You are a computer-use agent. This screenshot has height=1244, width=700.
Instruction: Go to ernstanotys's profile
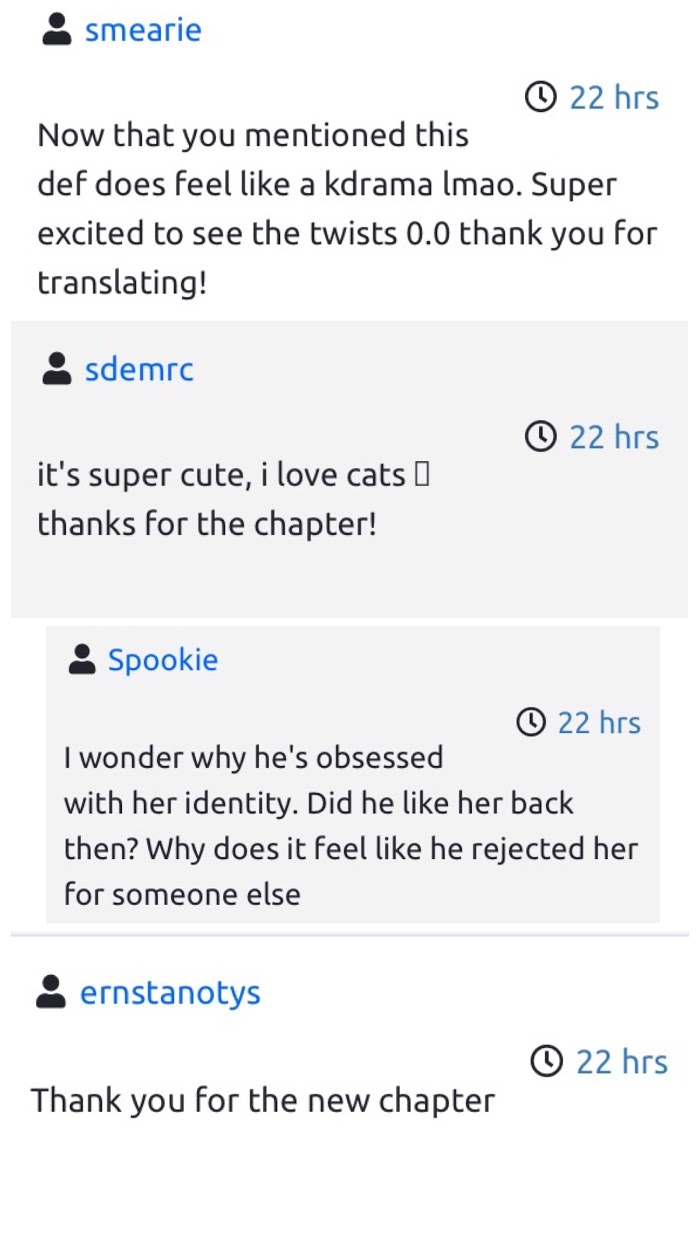tap(170, 993)
